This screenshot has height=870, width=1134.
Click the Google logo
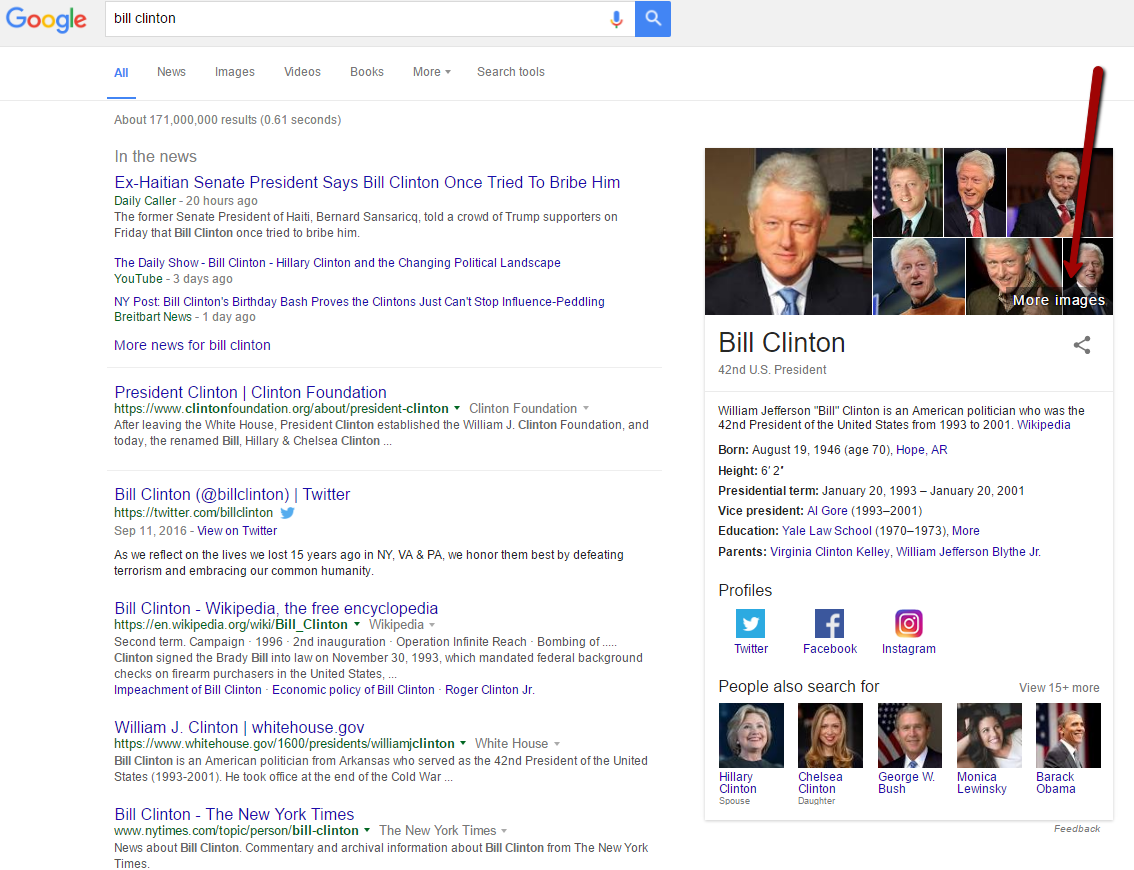[x=47, y=19]
